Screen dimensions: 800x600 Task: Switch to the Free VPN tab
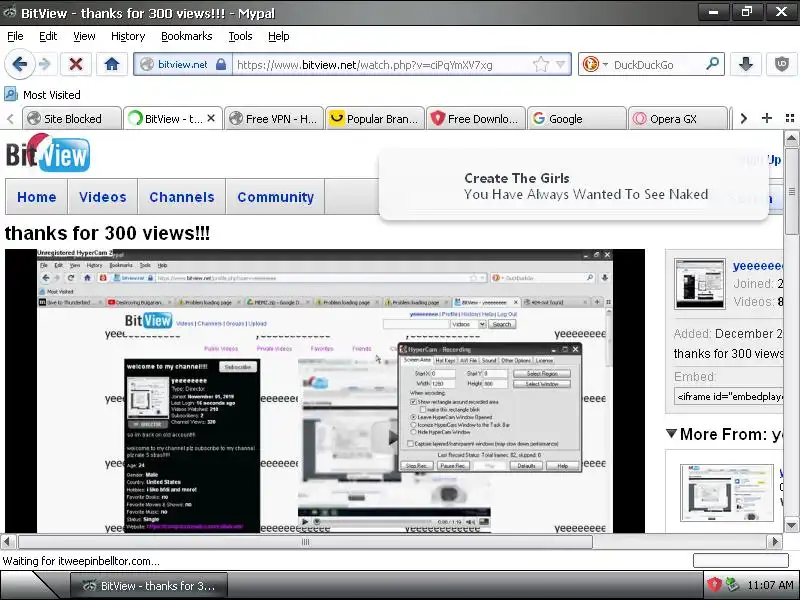coord(274,118)
